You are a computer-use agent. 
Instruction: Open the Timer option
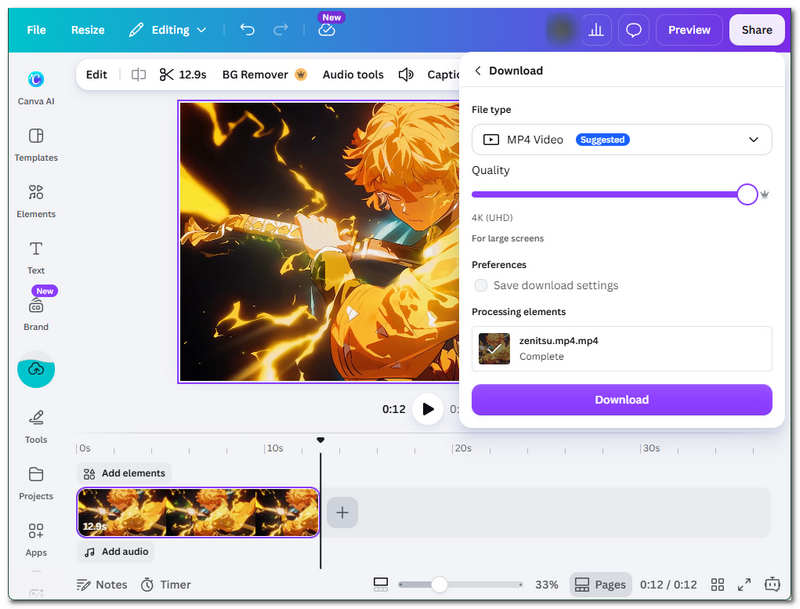point(166,585)
